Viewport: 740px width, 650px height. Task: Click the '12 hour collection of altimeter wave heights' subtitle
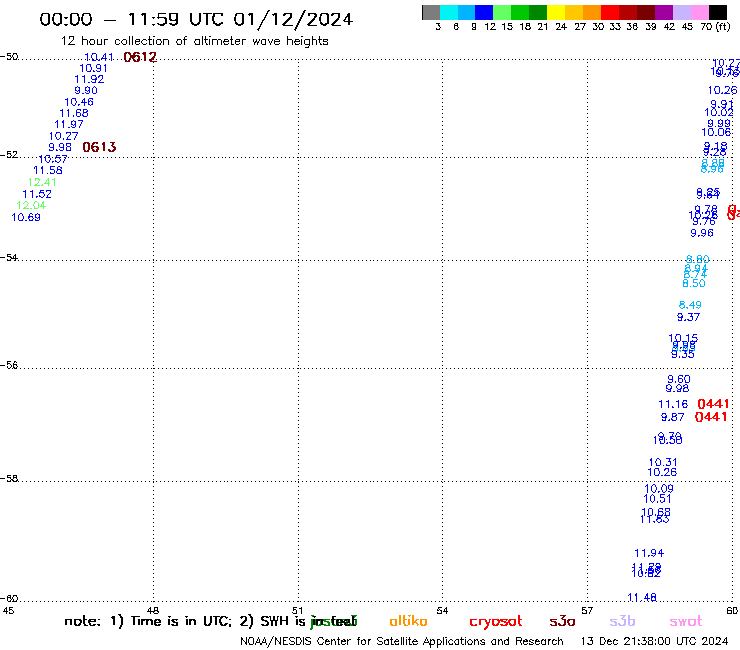(194, 41)
